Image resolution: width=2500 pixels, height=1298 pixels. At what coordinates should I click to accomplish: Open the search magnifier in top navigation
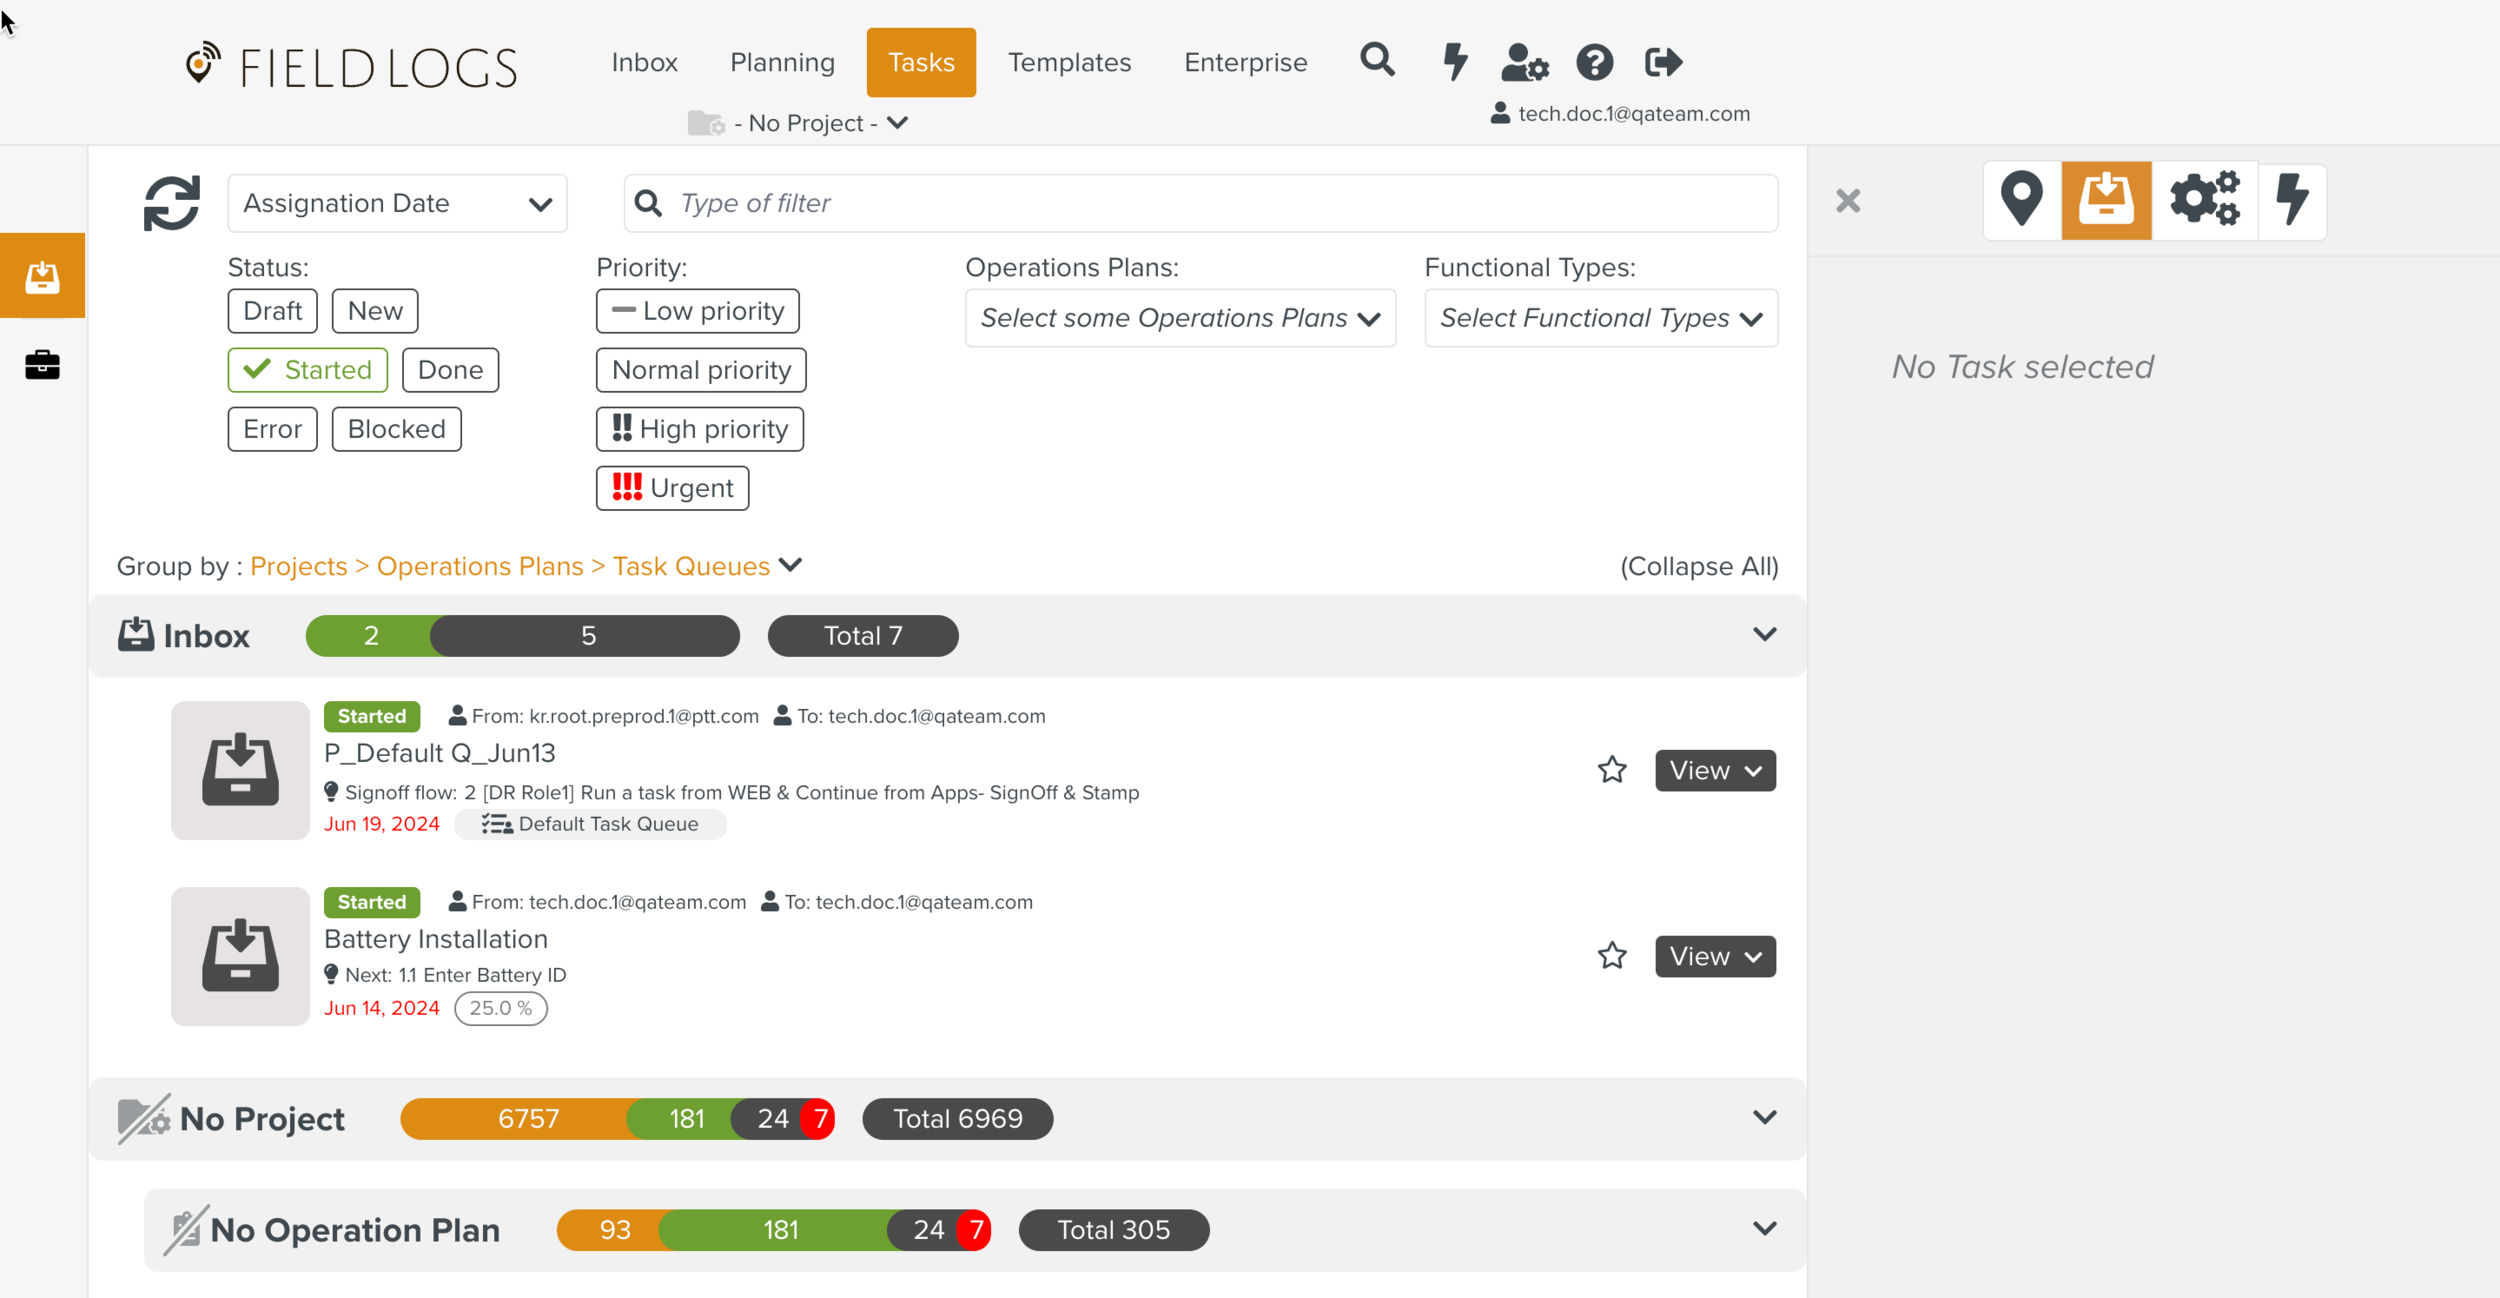(1377, 61)
